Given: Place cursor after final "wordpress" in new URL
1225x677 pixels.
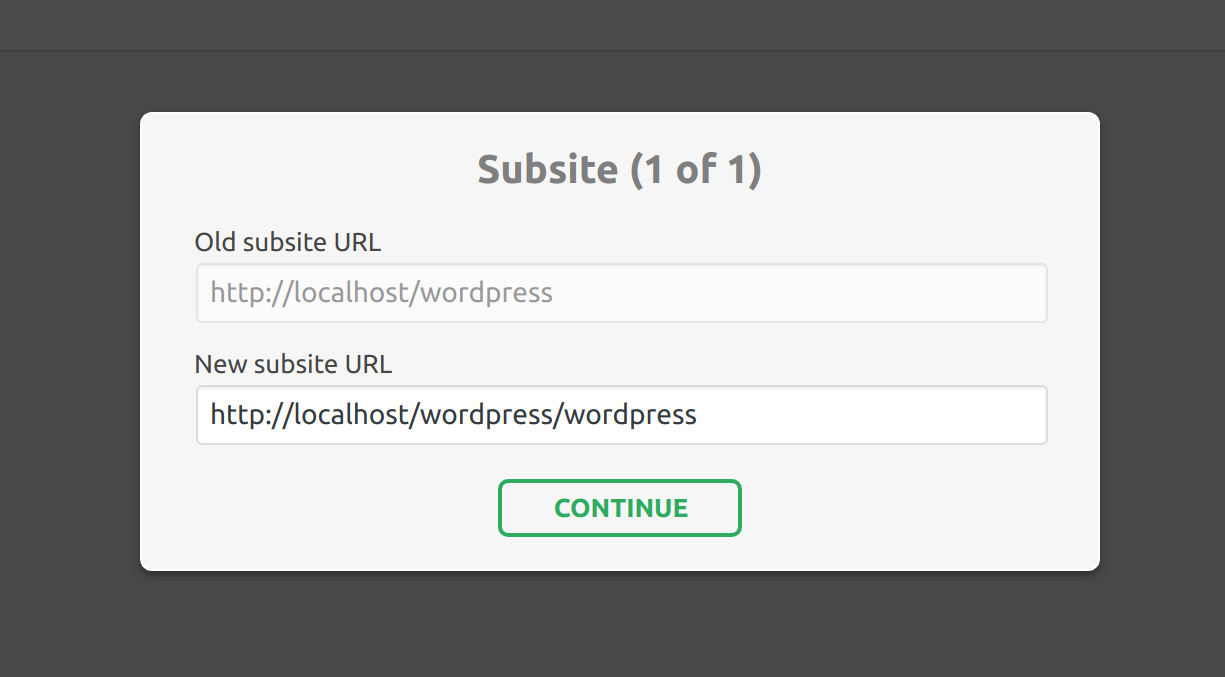Looking at the screenshot, I should tap(698, 415).
